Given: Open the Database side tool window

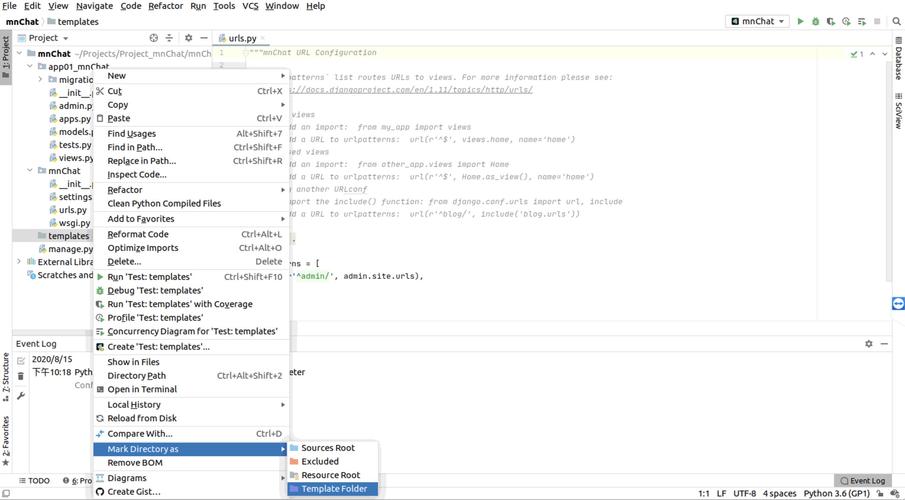Looking at the screenshot, I should click(899, 58).
